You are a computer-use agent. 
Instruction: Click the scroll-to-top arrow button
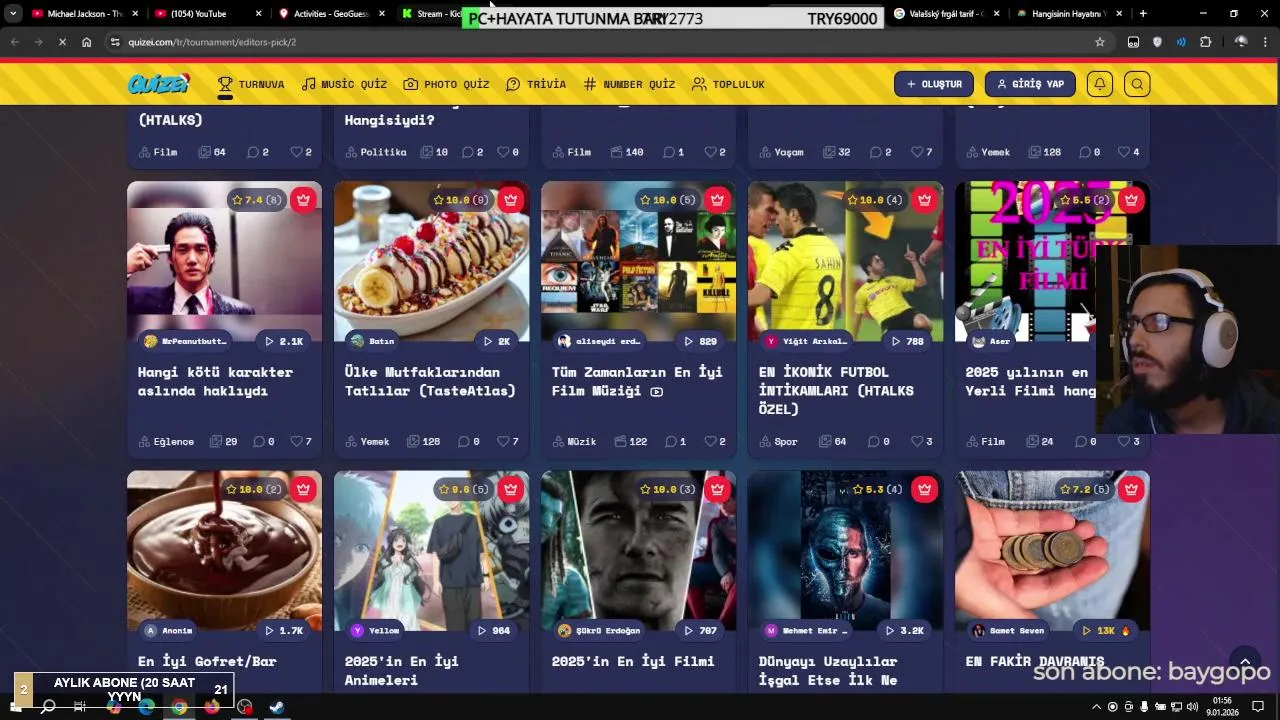click(1245, 662)
